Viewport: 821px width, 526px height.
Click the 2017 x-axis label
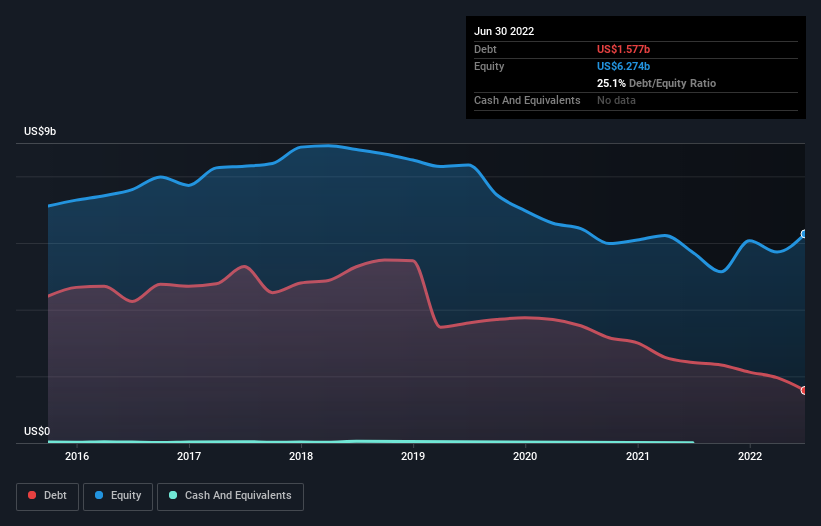pos(189,456)
